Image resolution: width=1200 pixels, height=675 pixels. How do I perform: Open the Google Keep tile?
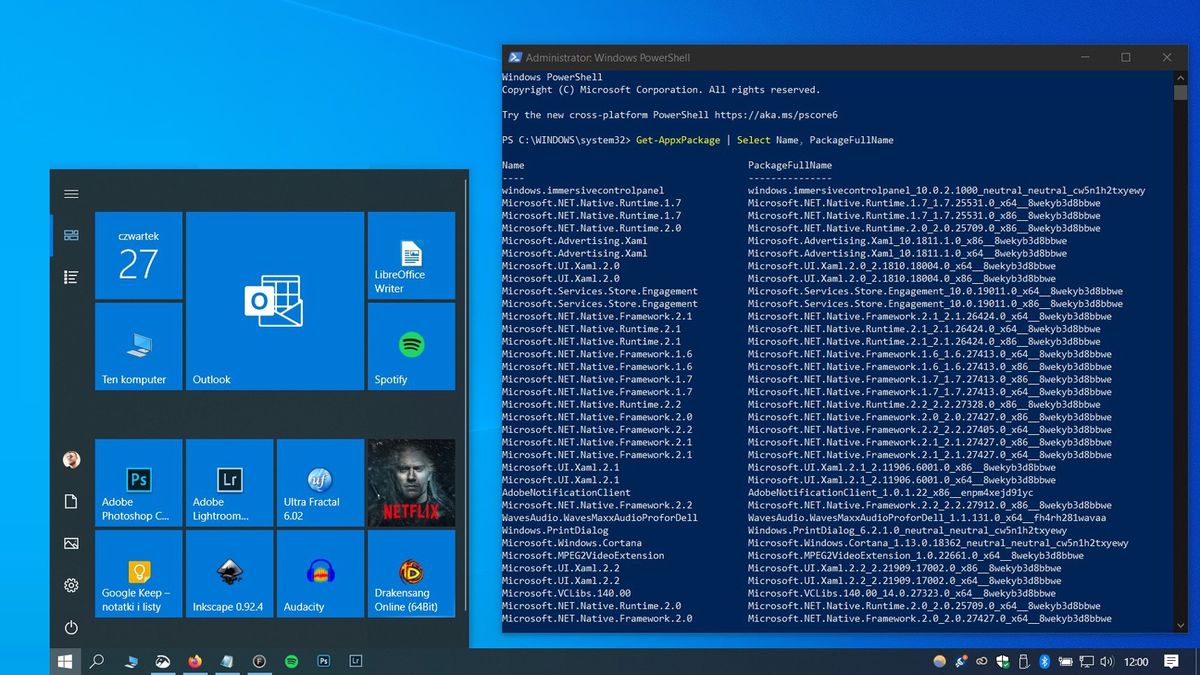(x=138, y=574)
